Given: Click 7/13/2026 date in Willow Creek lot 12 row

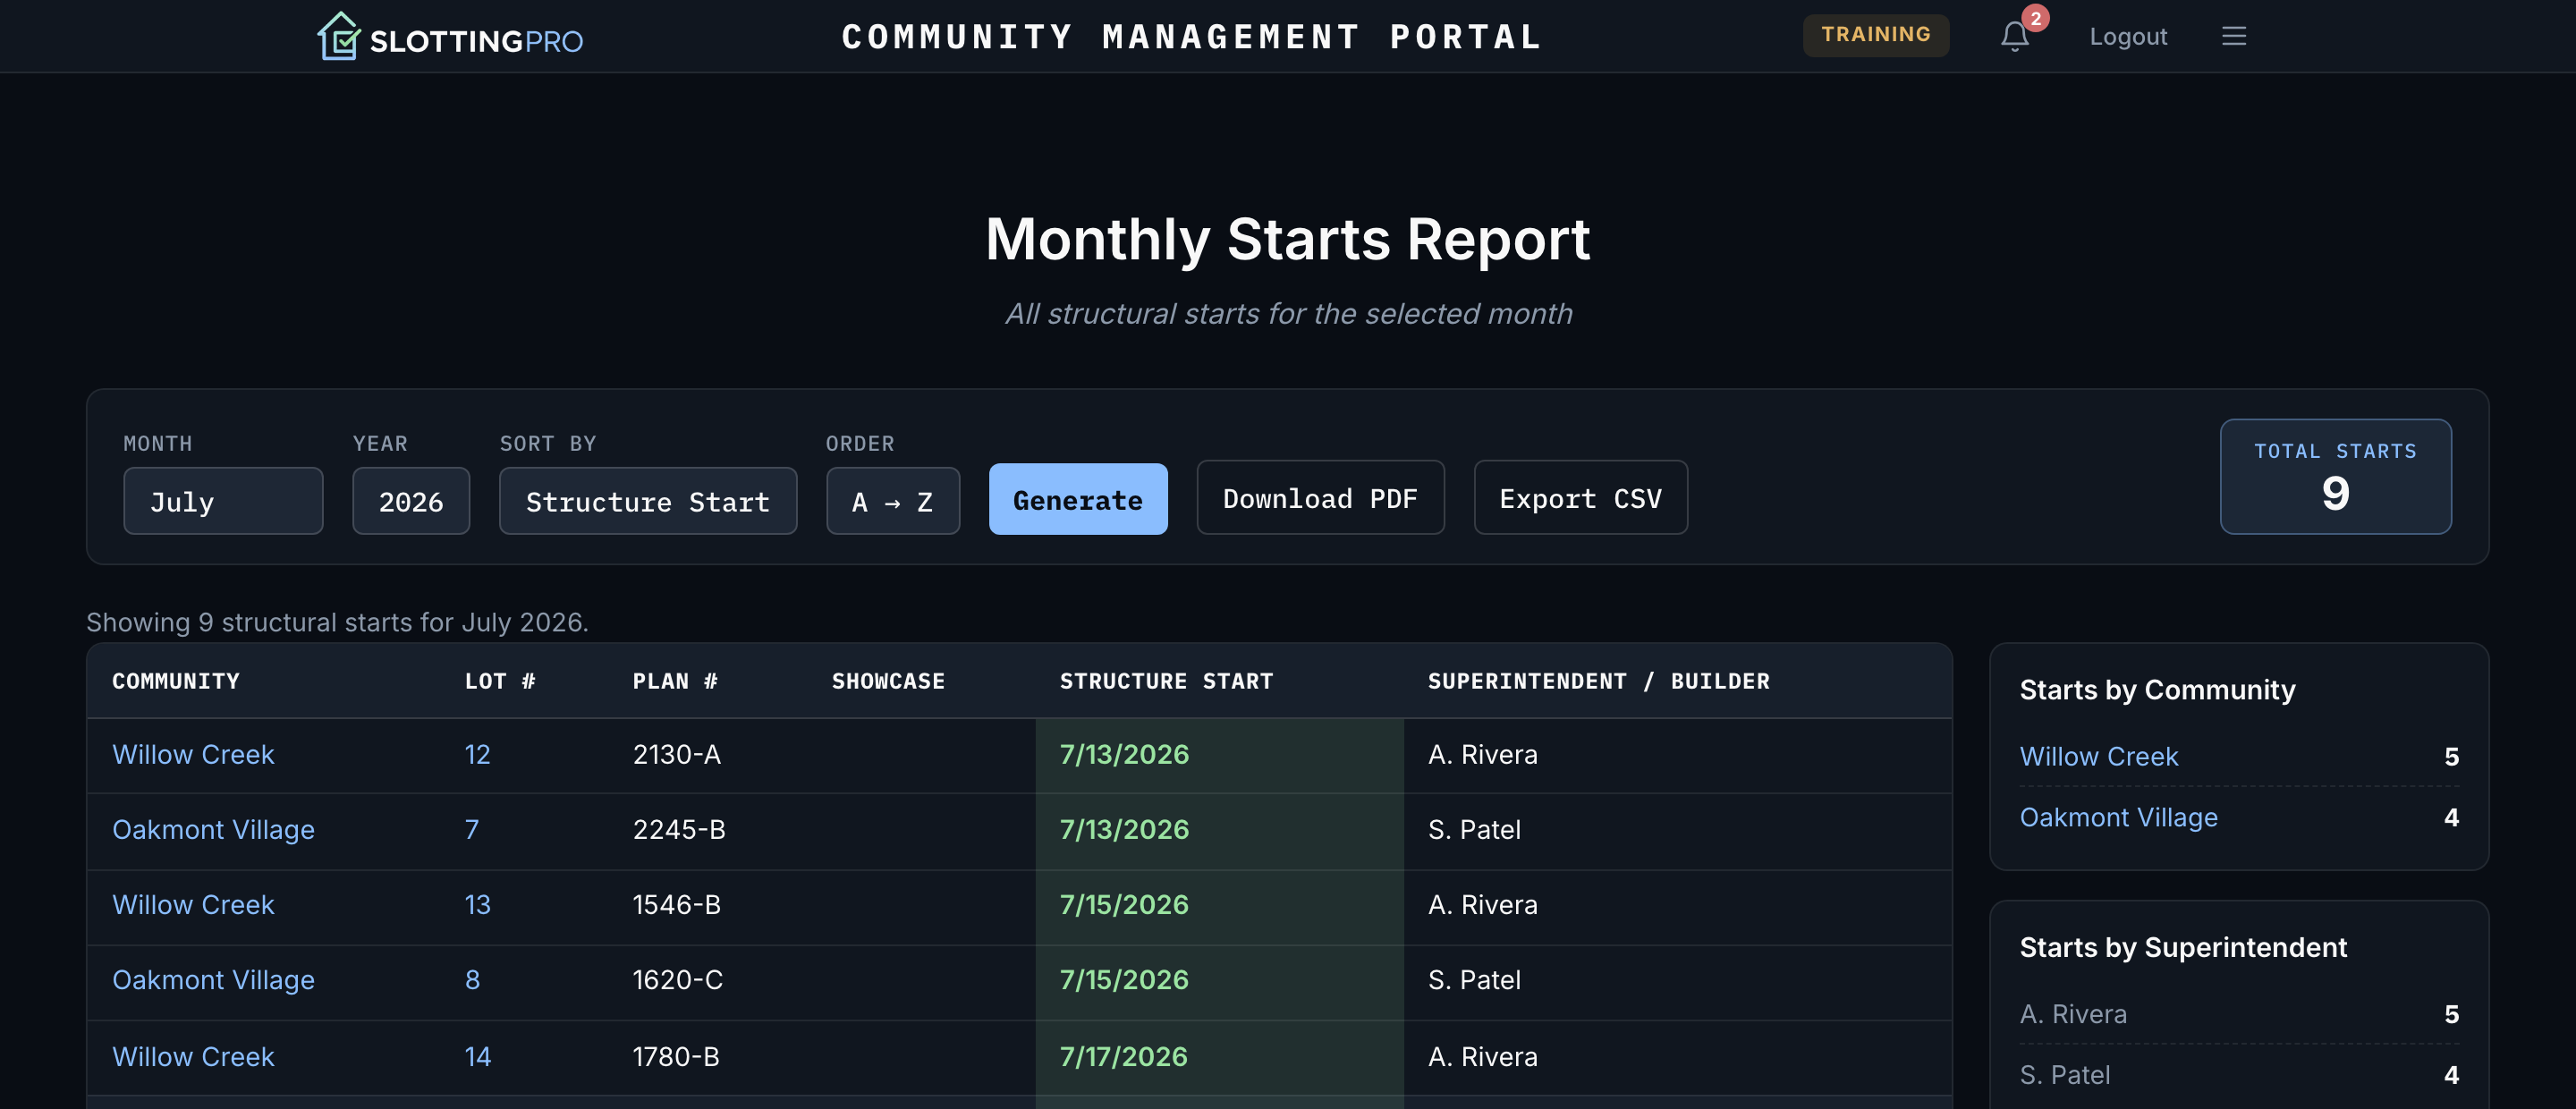Looking at the screenshot, I should (1124, 754).
